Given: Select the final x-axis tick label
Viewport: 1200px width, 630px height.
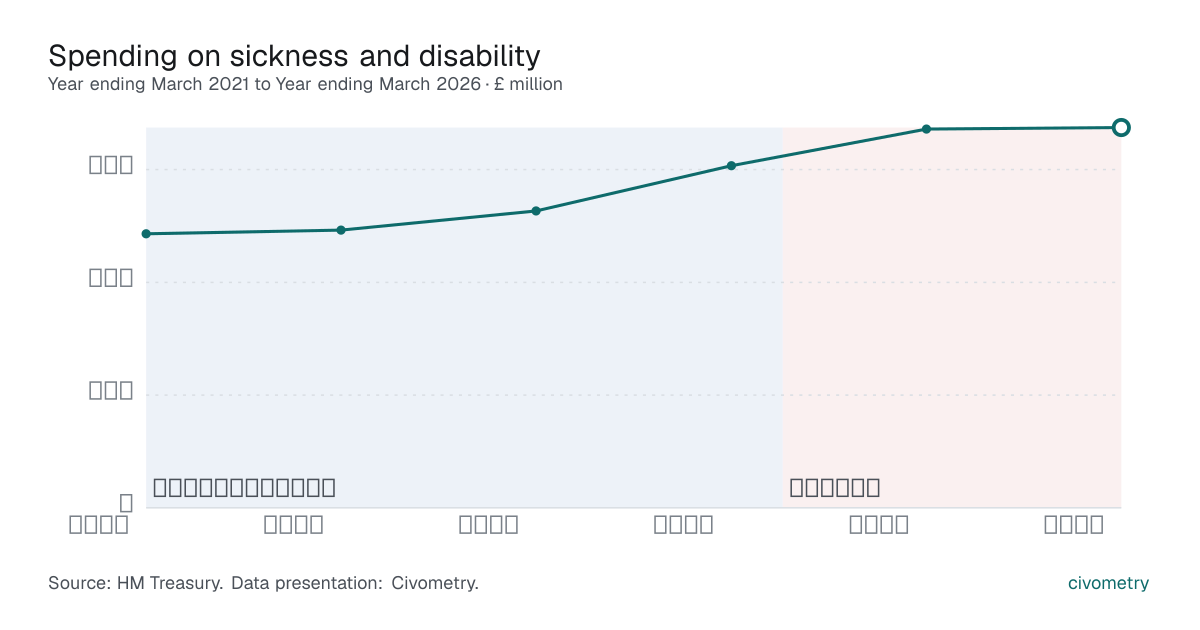Looking at the screenshot, I should 1074,525.
